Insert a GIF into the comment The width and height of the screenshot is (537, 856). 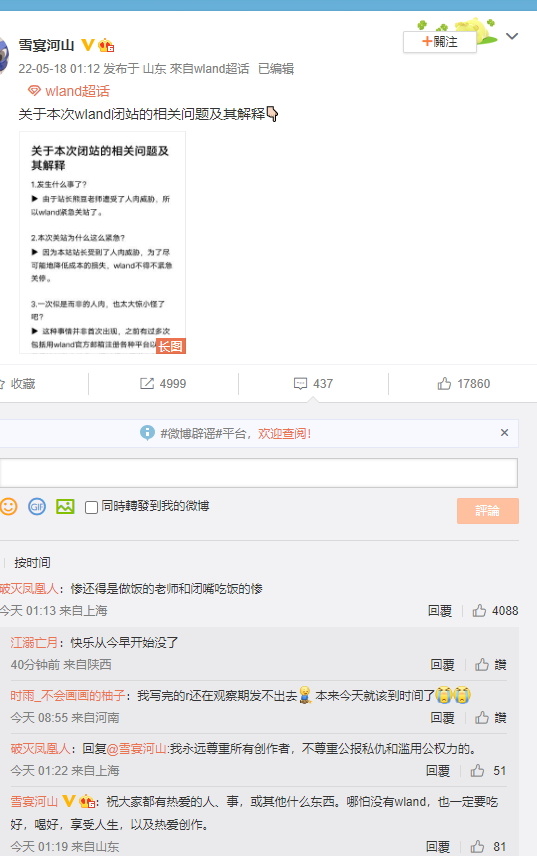point(37,507)
